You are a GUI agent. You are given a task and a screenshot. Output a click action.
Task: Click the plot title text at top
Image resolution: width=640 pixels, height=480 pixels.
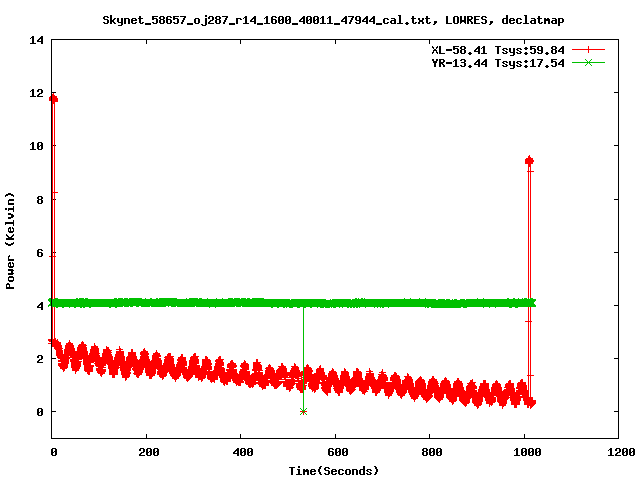[333, 20]
